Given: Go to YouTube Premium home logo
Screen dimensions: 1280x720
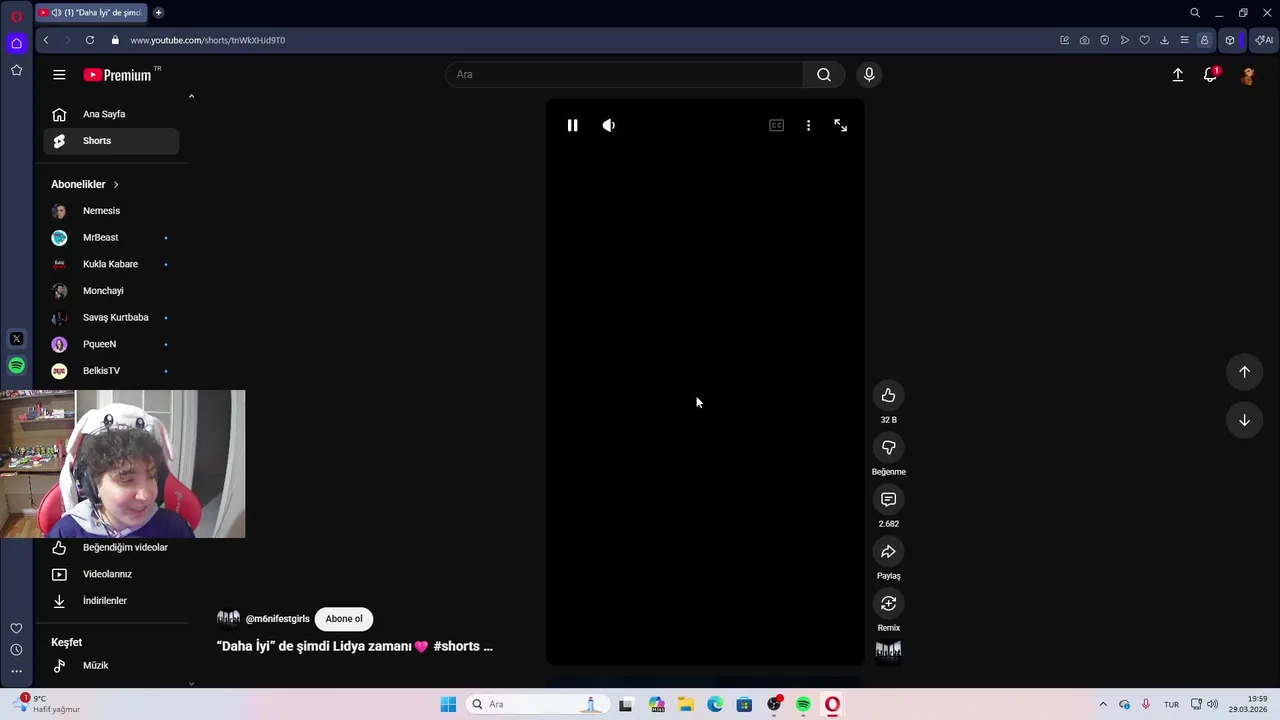Looking at the screenshot, I should [118, 75].
